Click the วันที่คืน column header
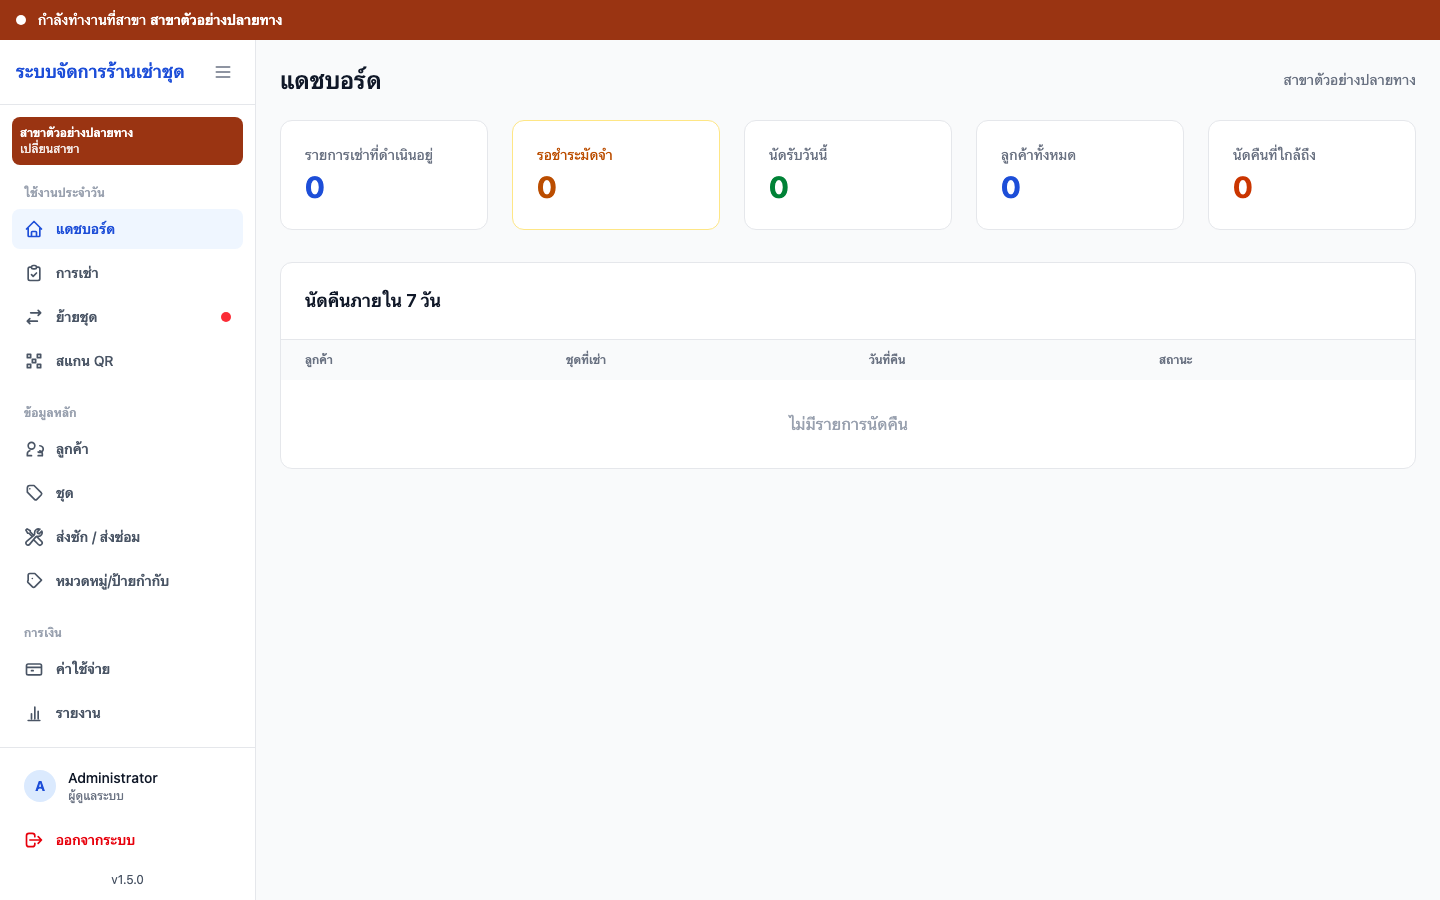The height and width of the screenshot is (900, 1440). [887, 360]
